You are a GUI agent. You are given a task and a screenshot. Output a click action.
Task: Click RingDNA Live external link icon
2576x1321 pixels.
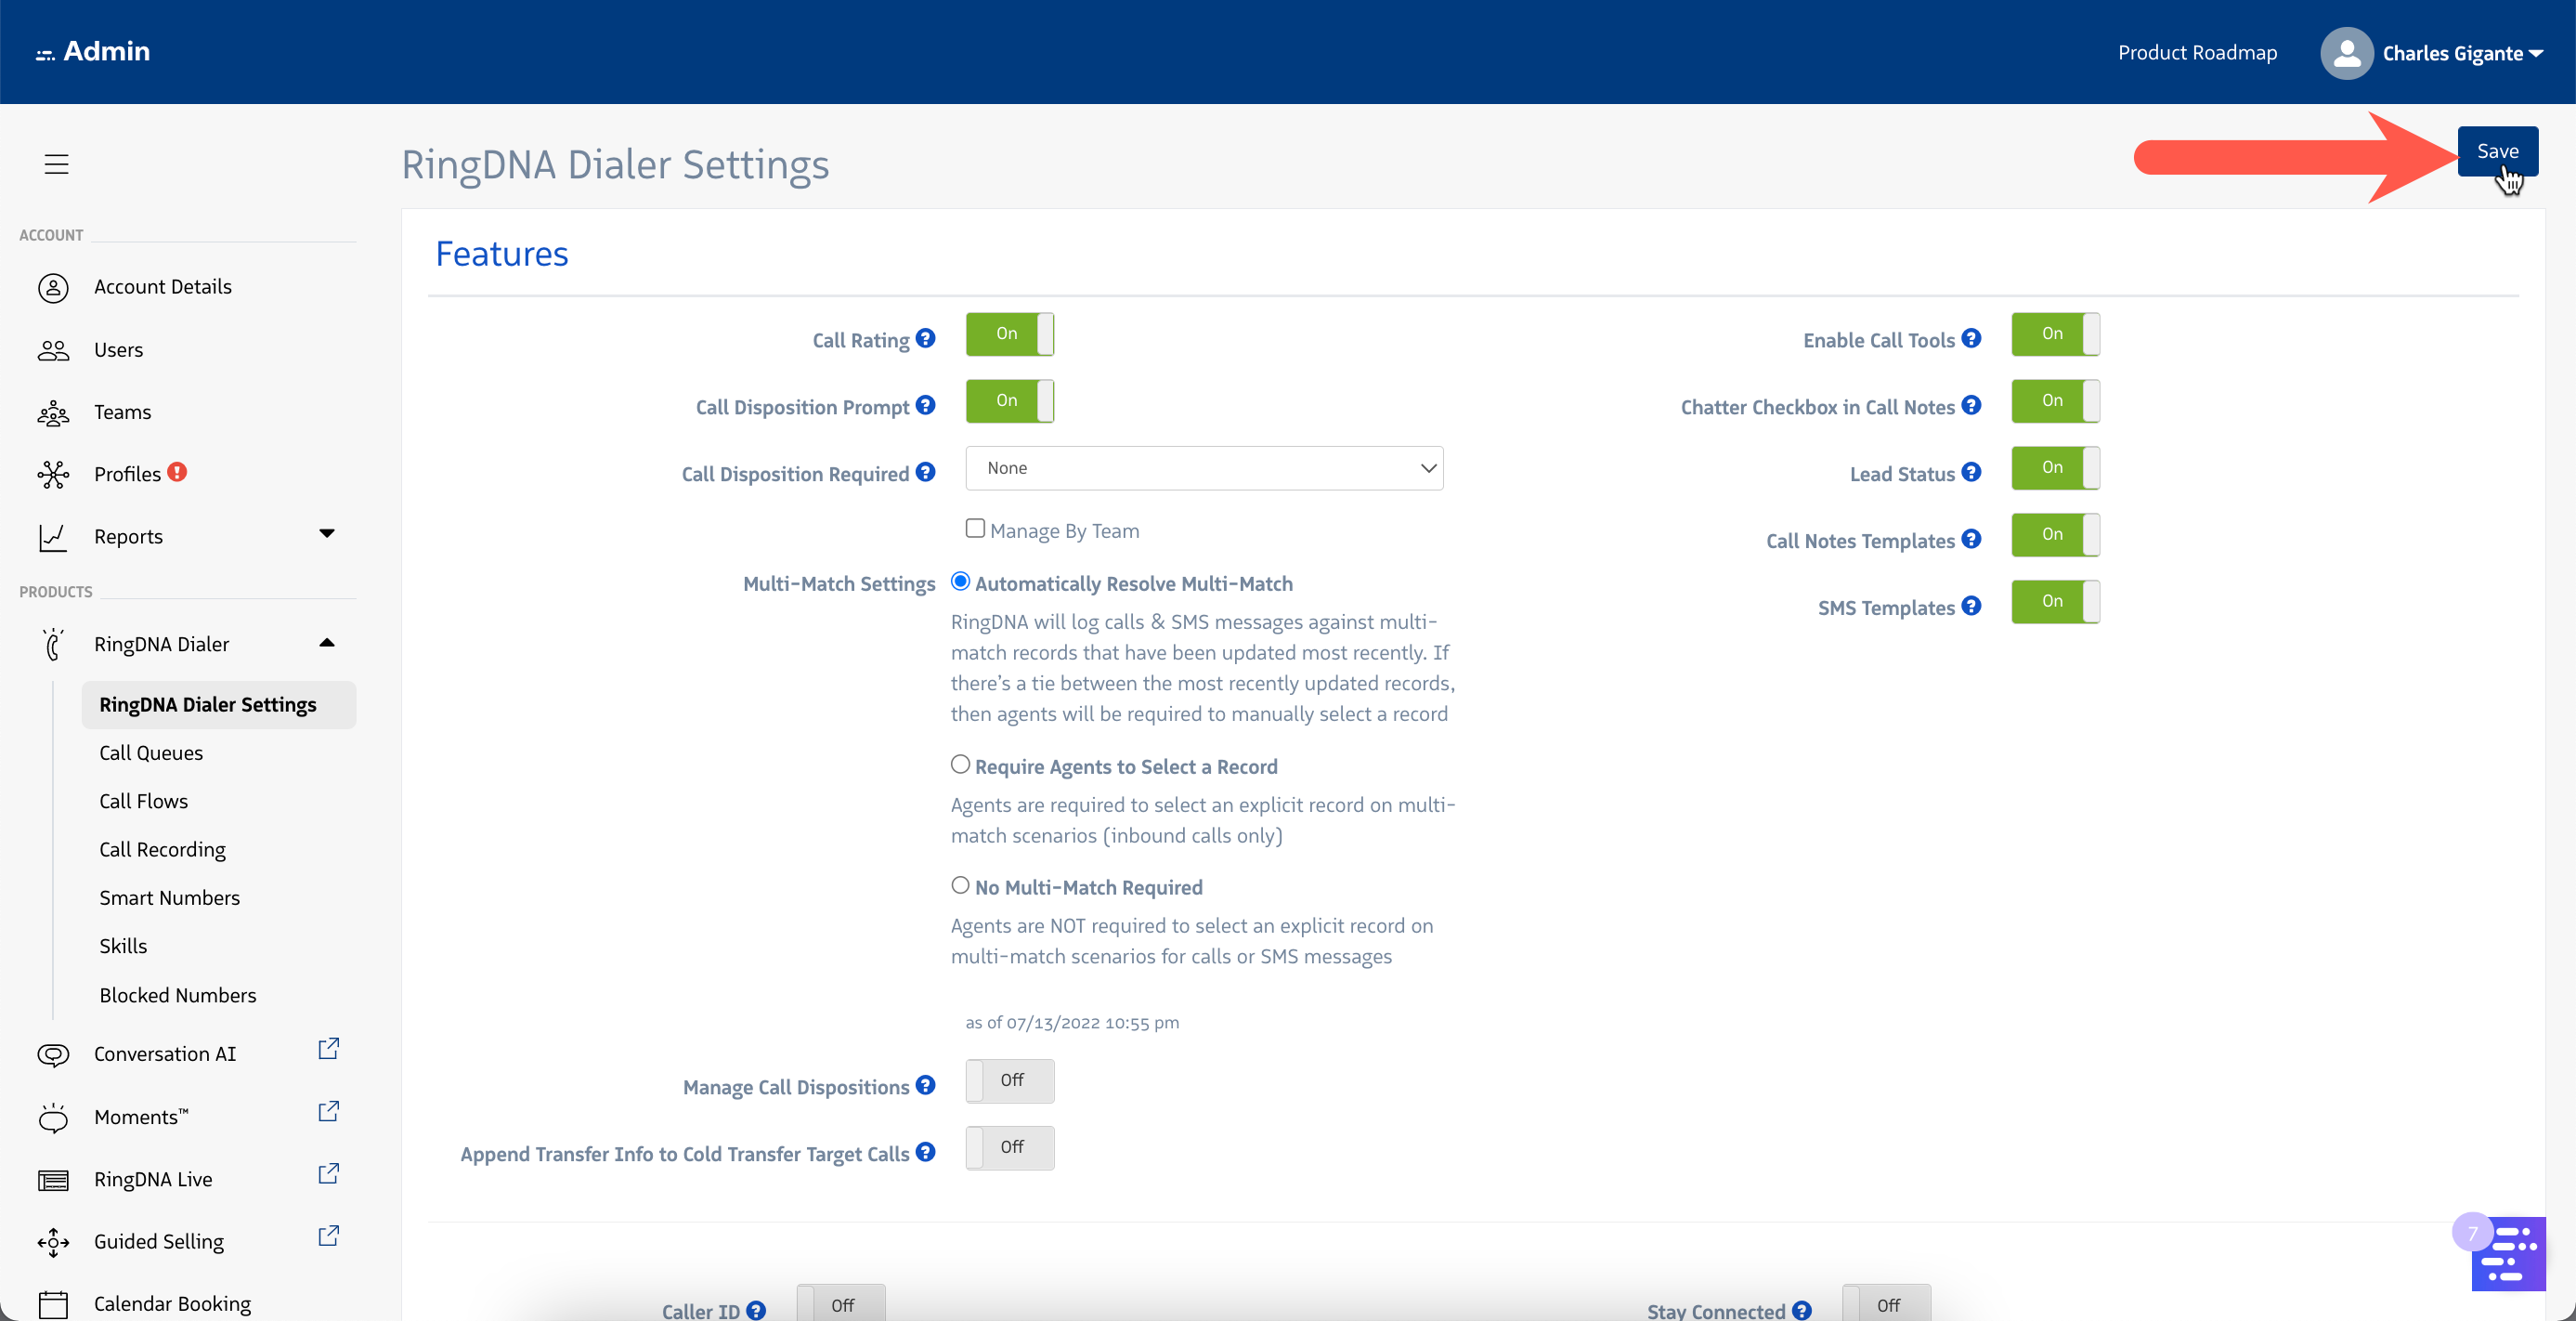328,1174
